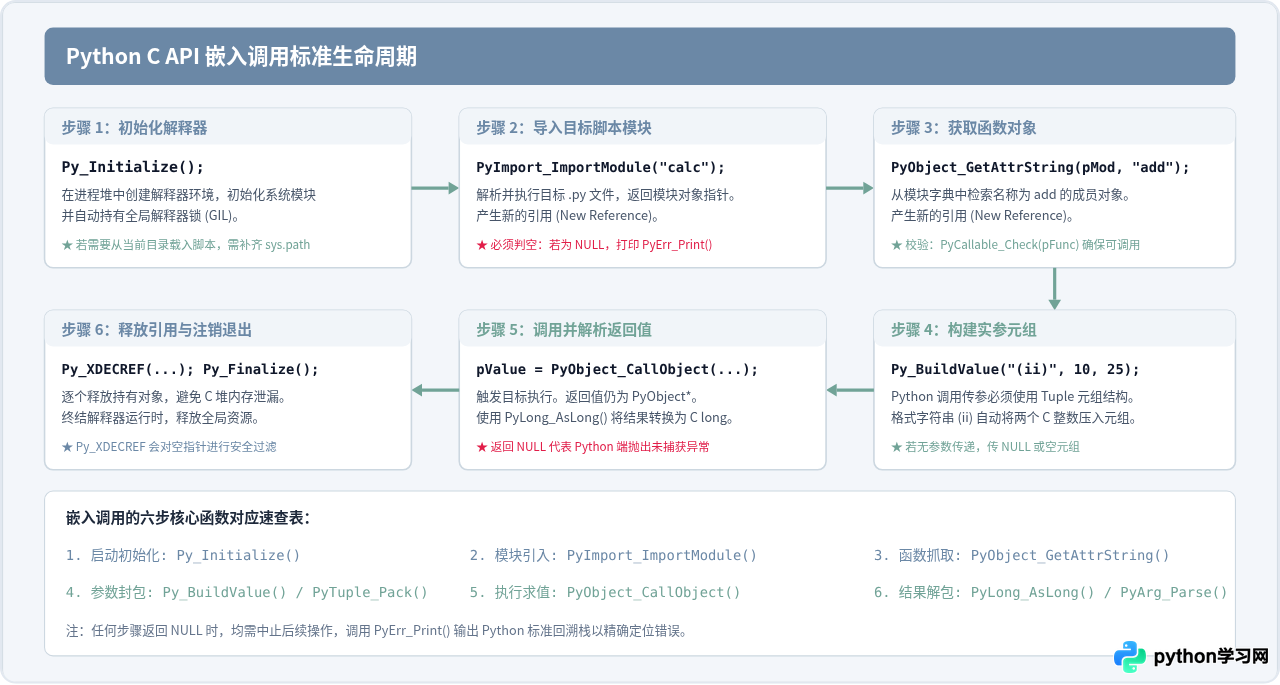The height and width of the screenshot is (685, 1280).
Task: Click the line "逐个释放持有对象，避免 C 堆内存泄漏。"
Action: (x=174, y=397)
